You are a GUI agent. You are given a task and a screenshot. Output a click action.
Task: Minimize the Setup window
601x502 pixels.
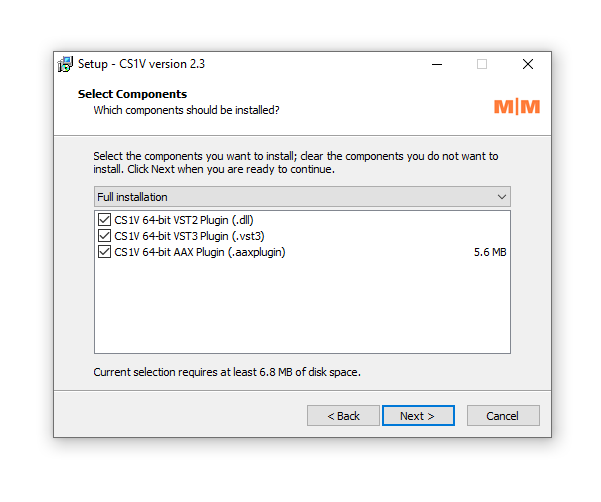[x=437, y=64]
